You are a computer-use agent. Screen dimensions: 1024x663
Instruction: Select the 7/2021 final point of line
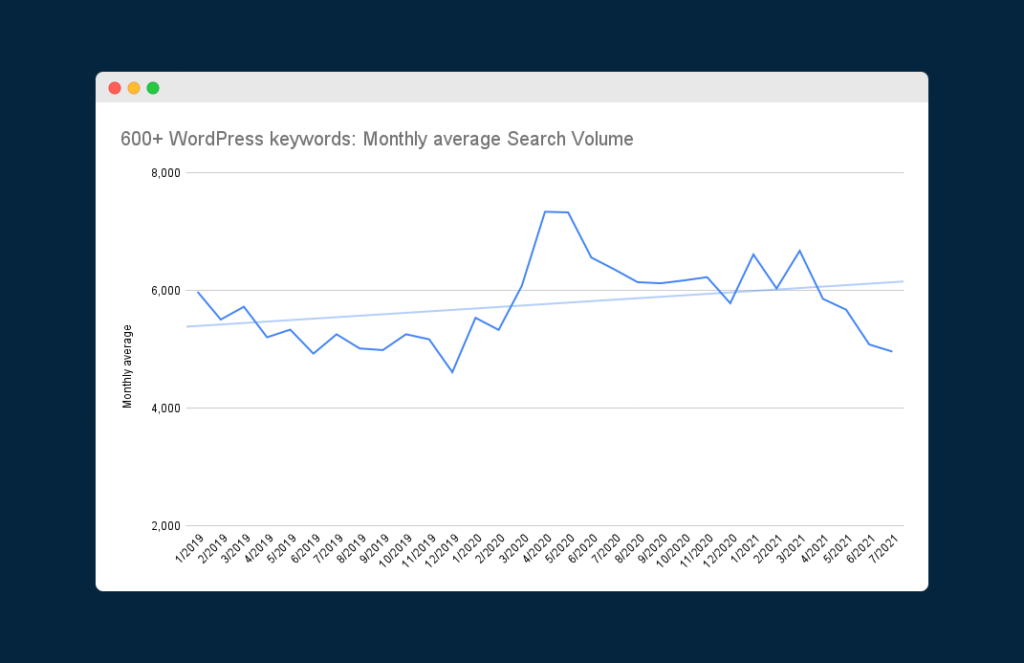892,351
